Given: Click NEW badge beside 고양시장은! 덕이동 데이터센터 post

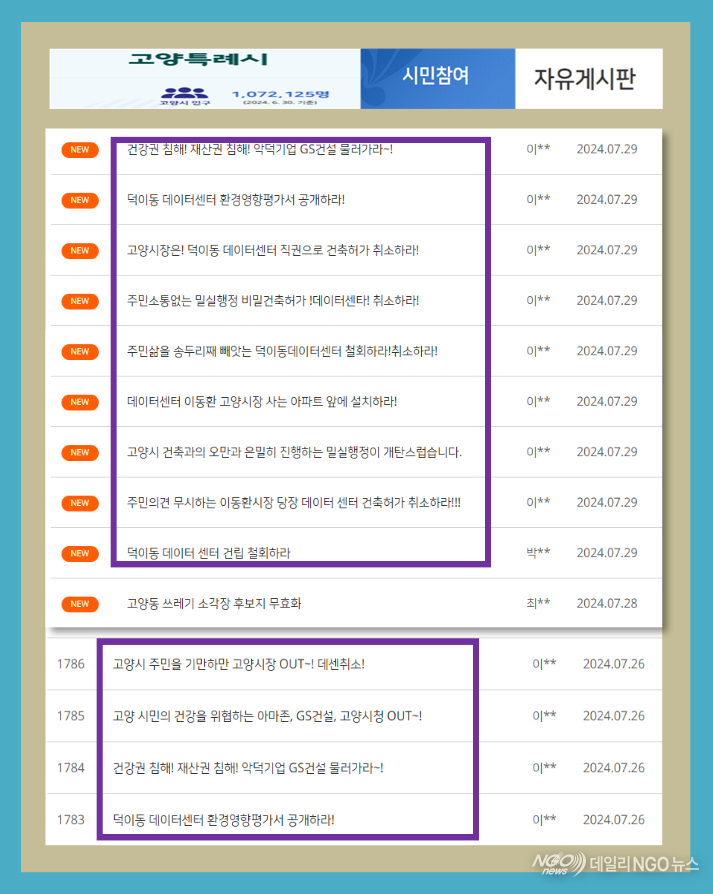Looking at the screenshot, I should pyautogui.click(x=79, y=250).
